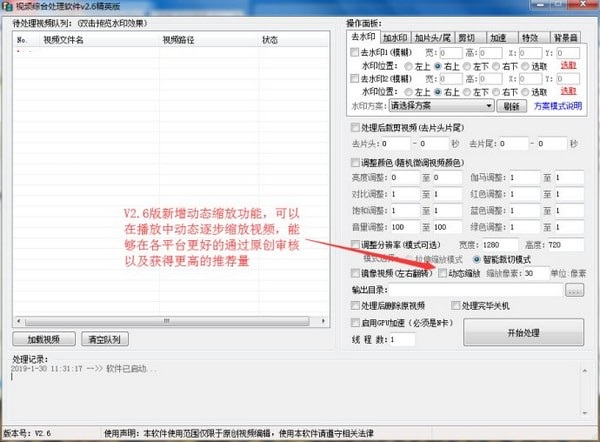Click the 输出目录 path field
This screenshot has width=600, height=442.
476,290
